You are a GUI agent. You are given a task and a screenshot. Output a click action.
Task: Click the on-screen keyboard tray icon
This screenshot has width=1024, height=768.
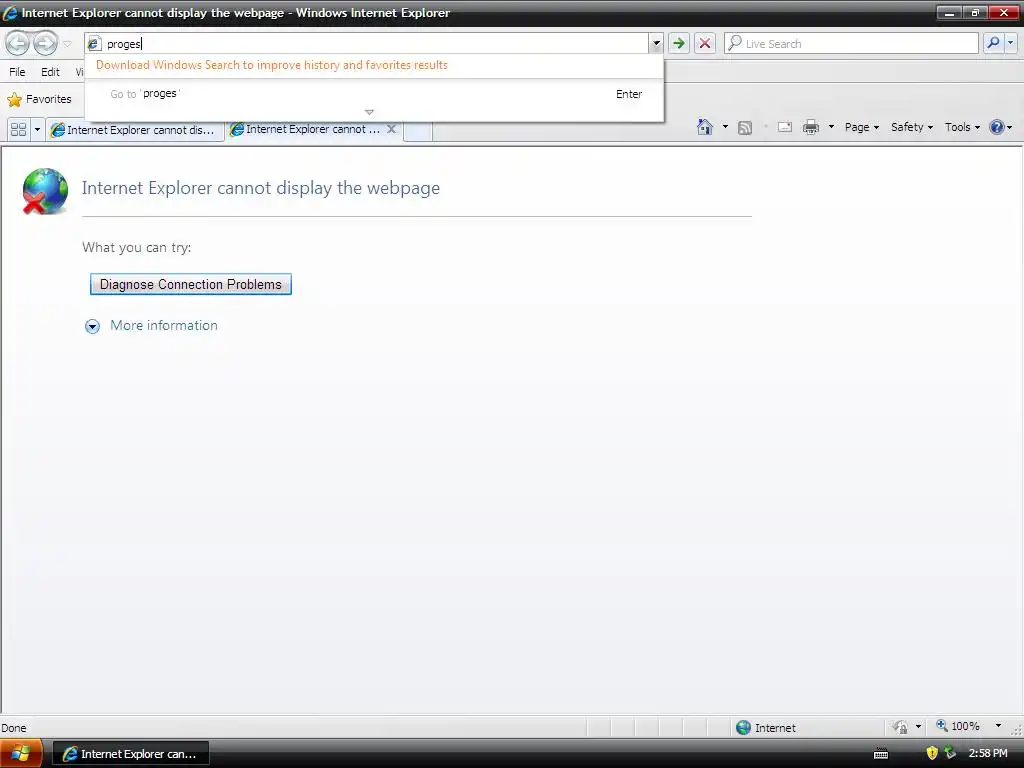[881, 754]
